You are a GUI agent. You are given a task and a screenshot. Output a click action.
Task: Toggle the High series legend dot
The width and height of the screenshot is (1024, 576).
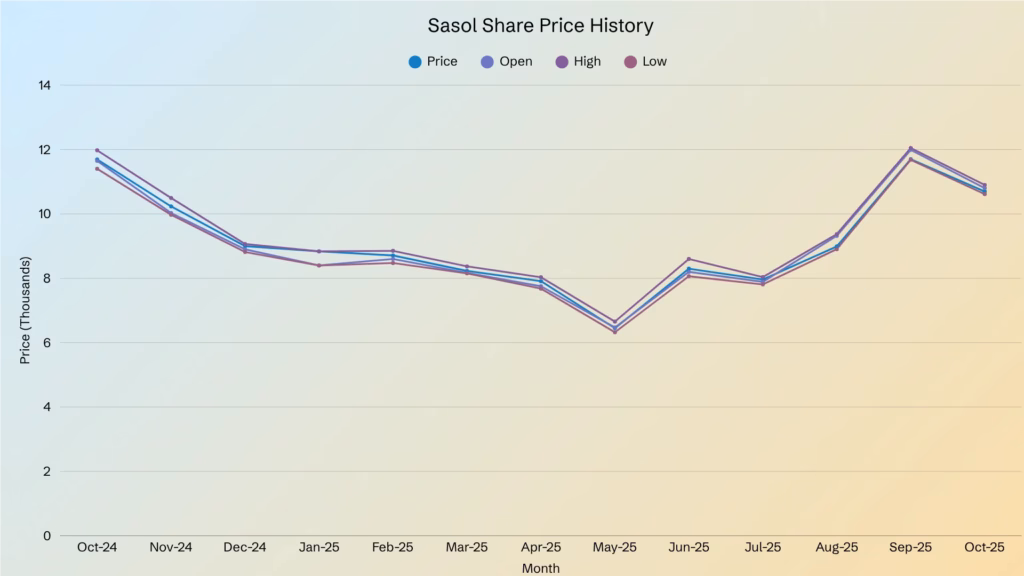[x=561, y=62]
